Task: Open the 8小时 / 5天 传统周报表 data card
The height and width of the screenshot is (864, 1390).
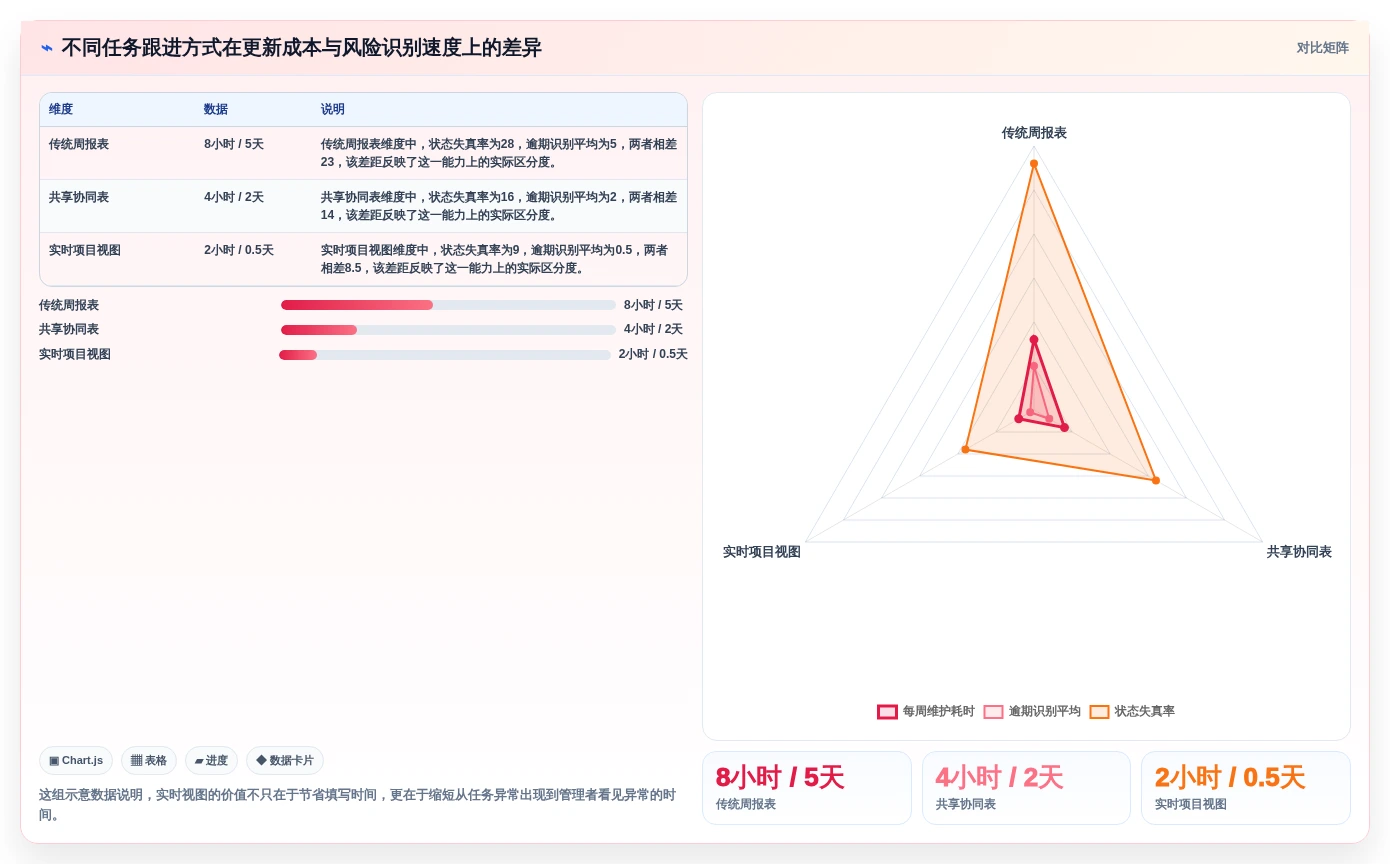Action: pos(807,788)
